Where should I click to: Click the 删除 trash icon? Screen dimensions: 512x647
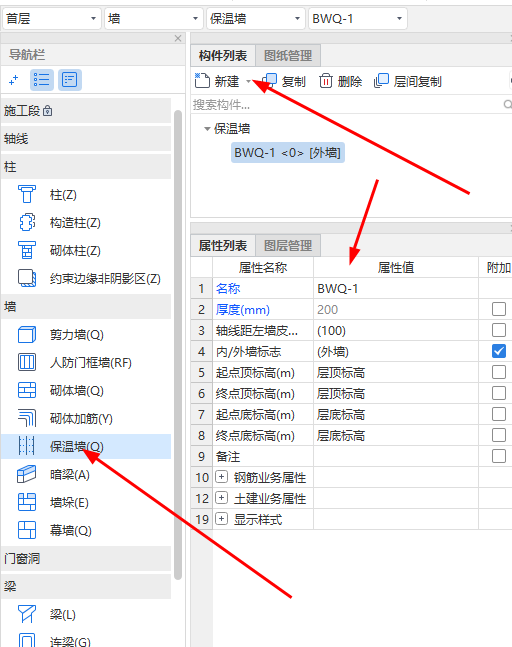pyautogui.click(x=326, y=81)
